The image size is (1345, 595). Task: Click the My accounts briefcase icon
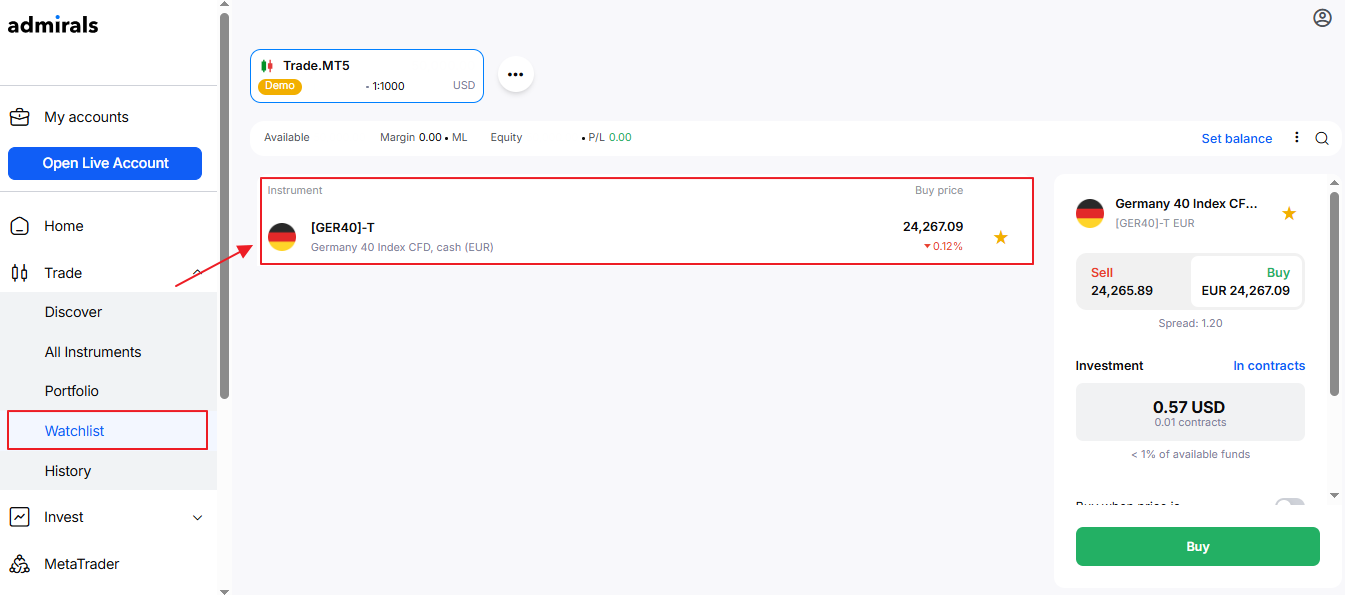pos(19,117)
